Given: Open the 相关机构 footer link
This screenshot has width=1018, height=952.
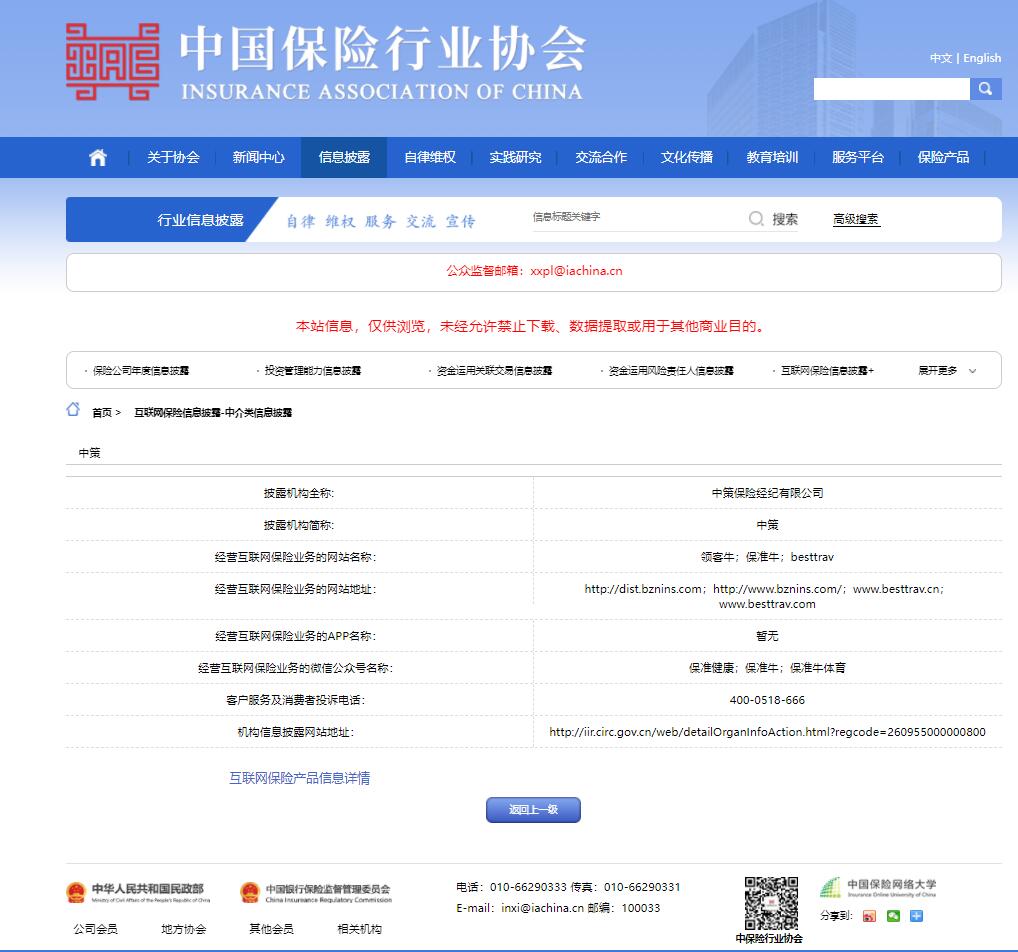Looking at the screenshot, I should tap(360, 929).
